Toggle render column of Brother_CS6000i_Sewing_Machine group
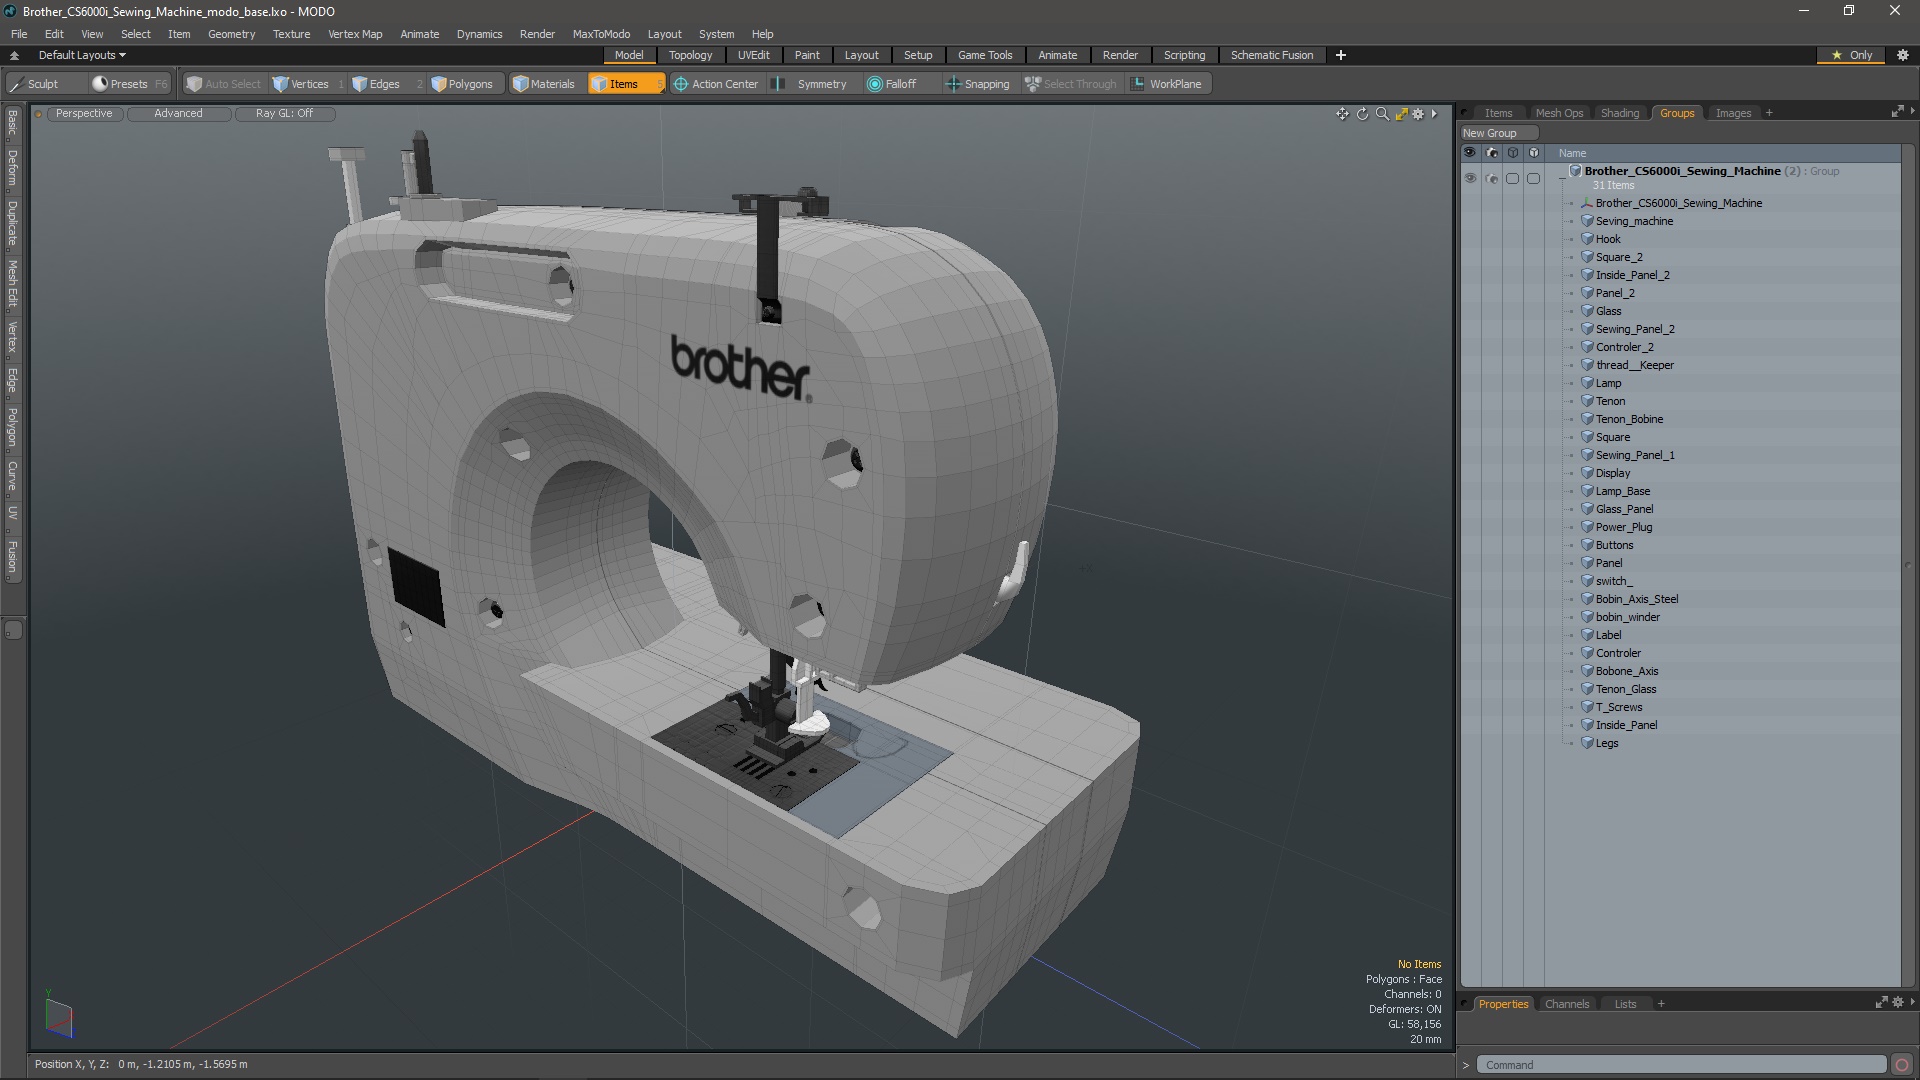1920x1080 pixels. coord(1492,178)
